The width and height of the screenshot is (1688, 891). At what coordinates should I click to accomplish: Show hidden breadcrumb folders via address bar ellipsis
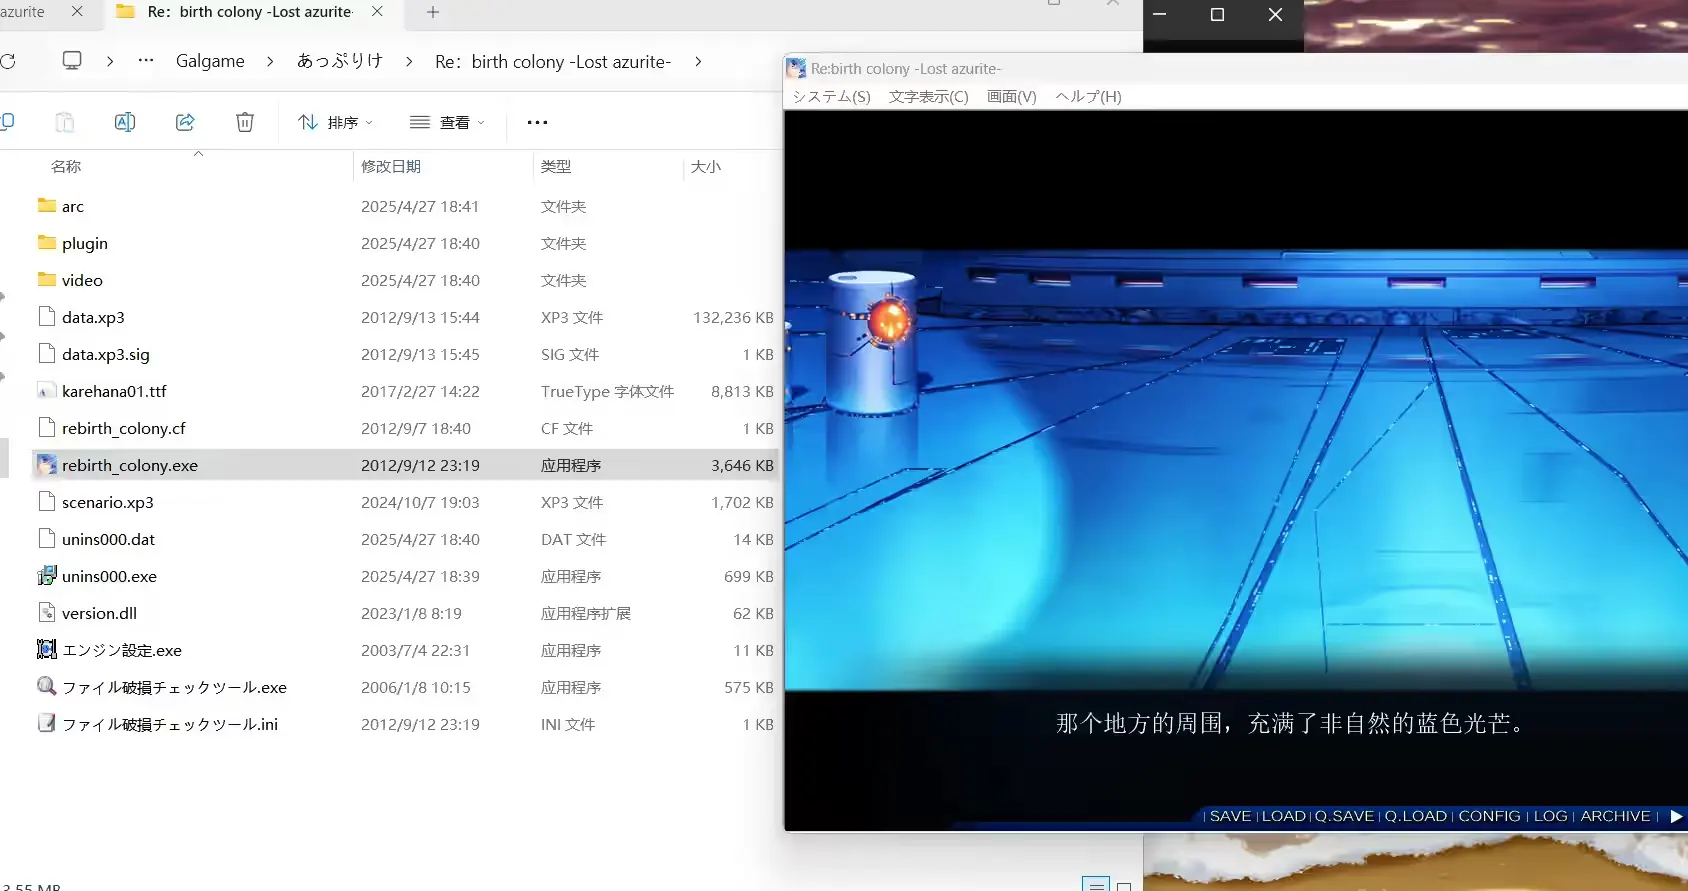[146, 60]
